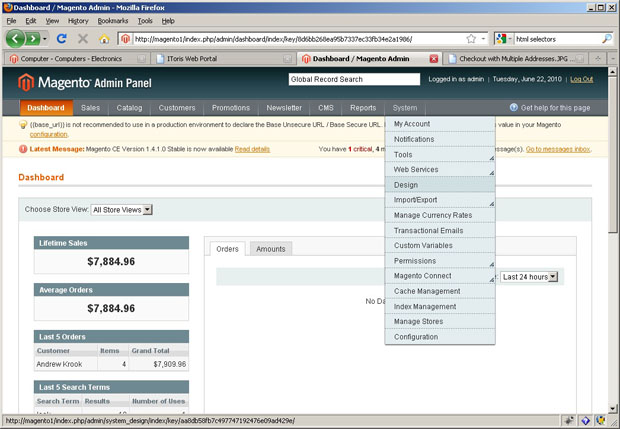Open Read details link

pyautogui.click(x=252, y=149)
